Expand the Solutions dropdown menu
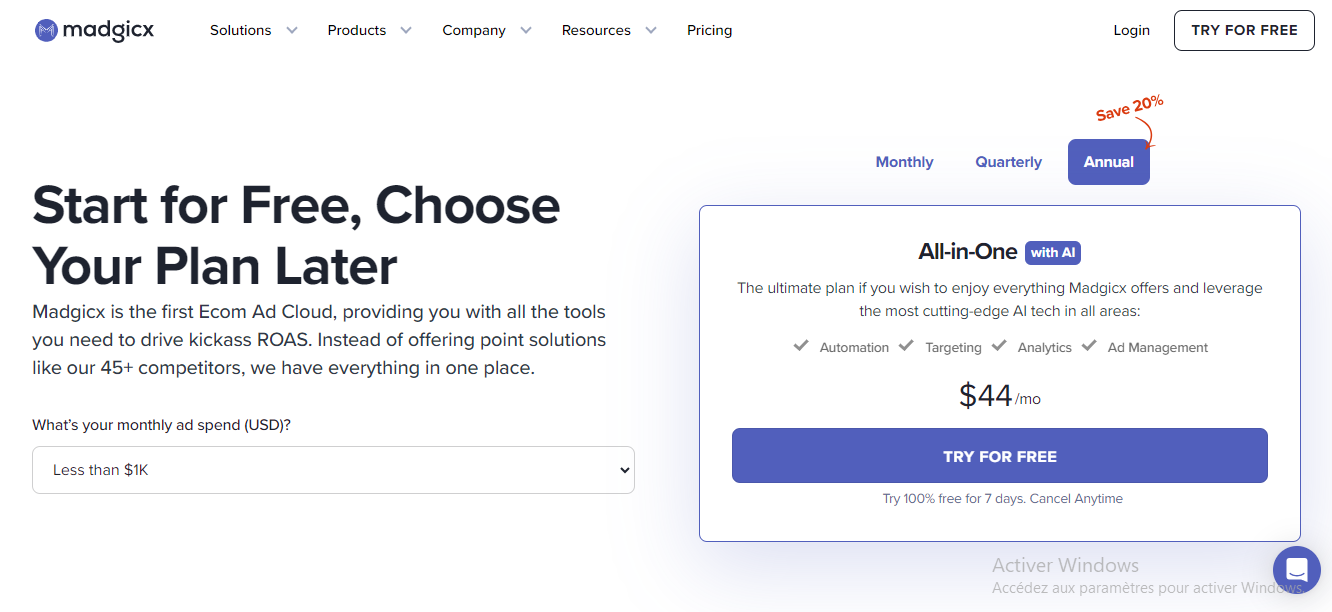The width and height of the screenshot is (1332, 612). (x=253, y=31)
